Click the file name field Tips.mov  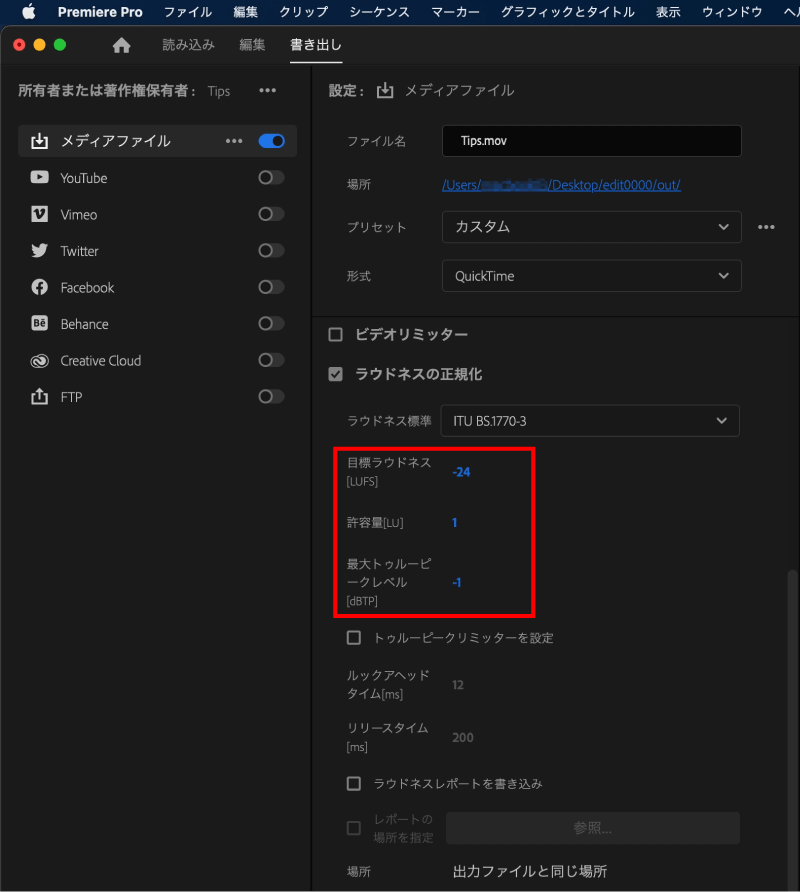pos(592,141)
